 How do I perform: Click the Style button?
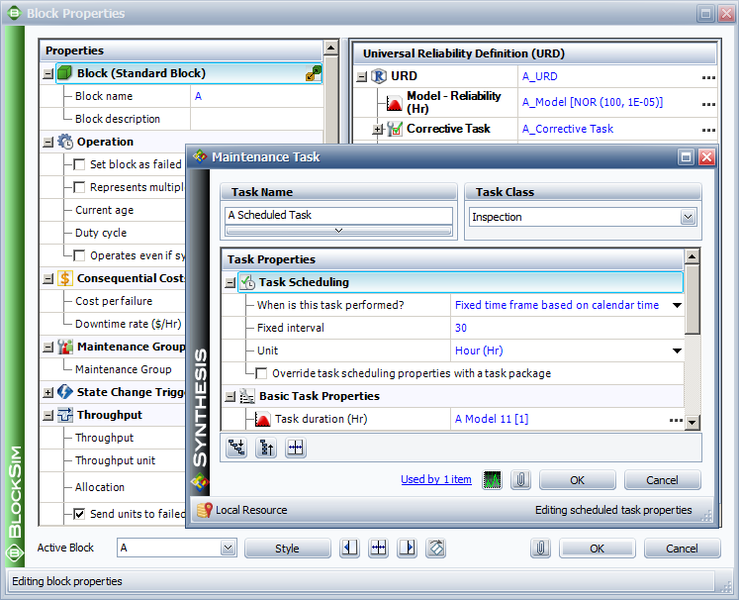pos(287,548)
